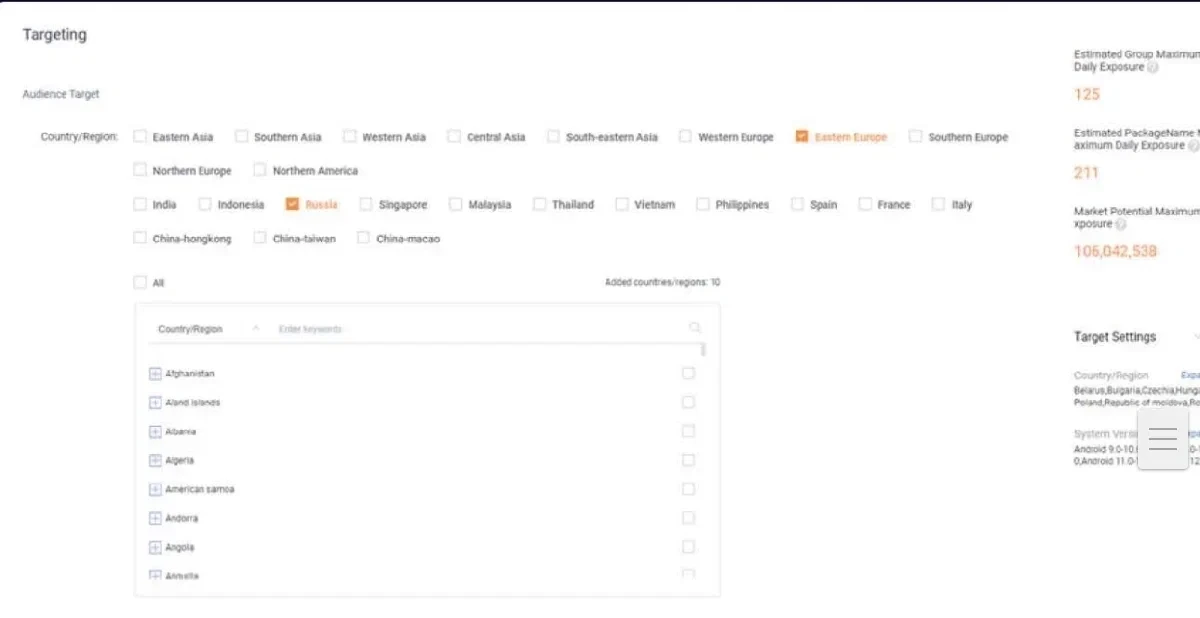Check the Thailand checkbox

[539, 204]
